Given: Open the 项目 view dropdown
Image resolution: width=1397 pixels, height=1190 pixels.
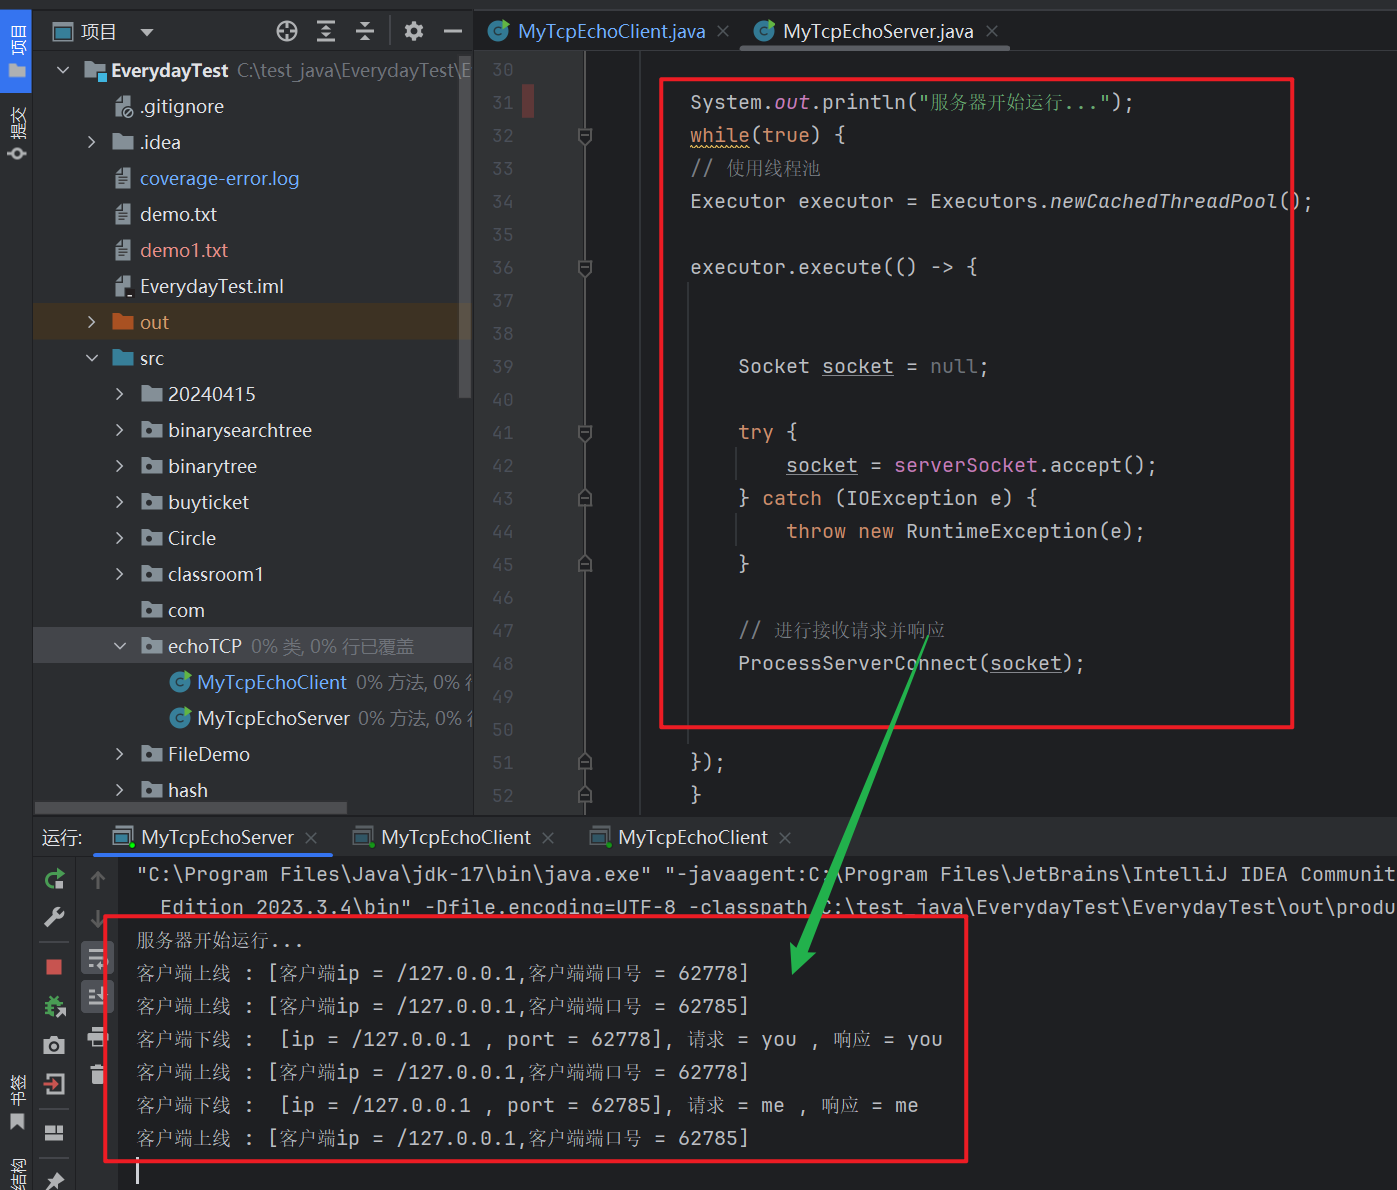Looking at the screenshot, I should (147, 32).
